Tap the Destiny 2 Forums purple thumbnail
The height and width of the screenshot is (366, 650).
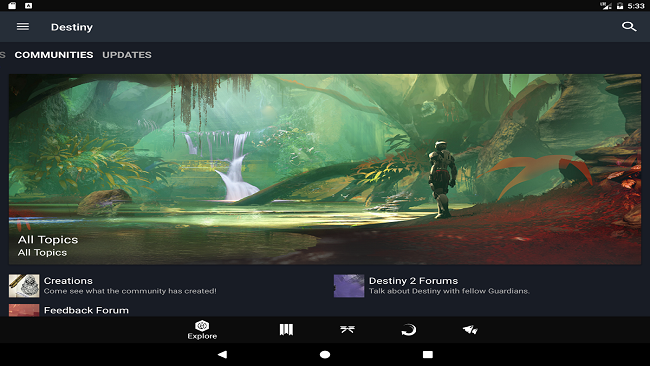[349, 286]
